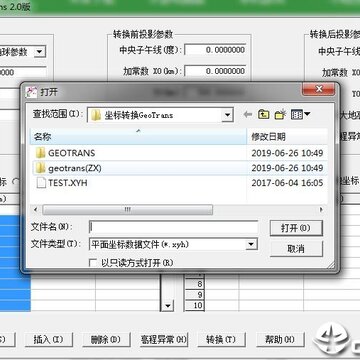Select the geotrans(ZX) folder icon
360x360 pixels.
(40, 168)
